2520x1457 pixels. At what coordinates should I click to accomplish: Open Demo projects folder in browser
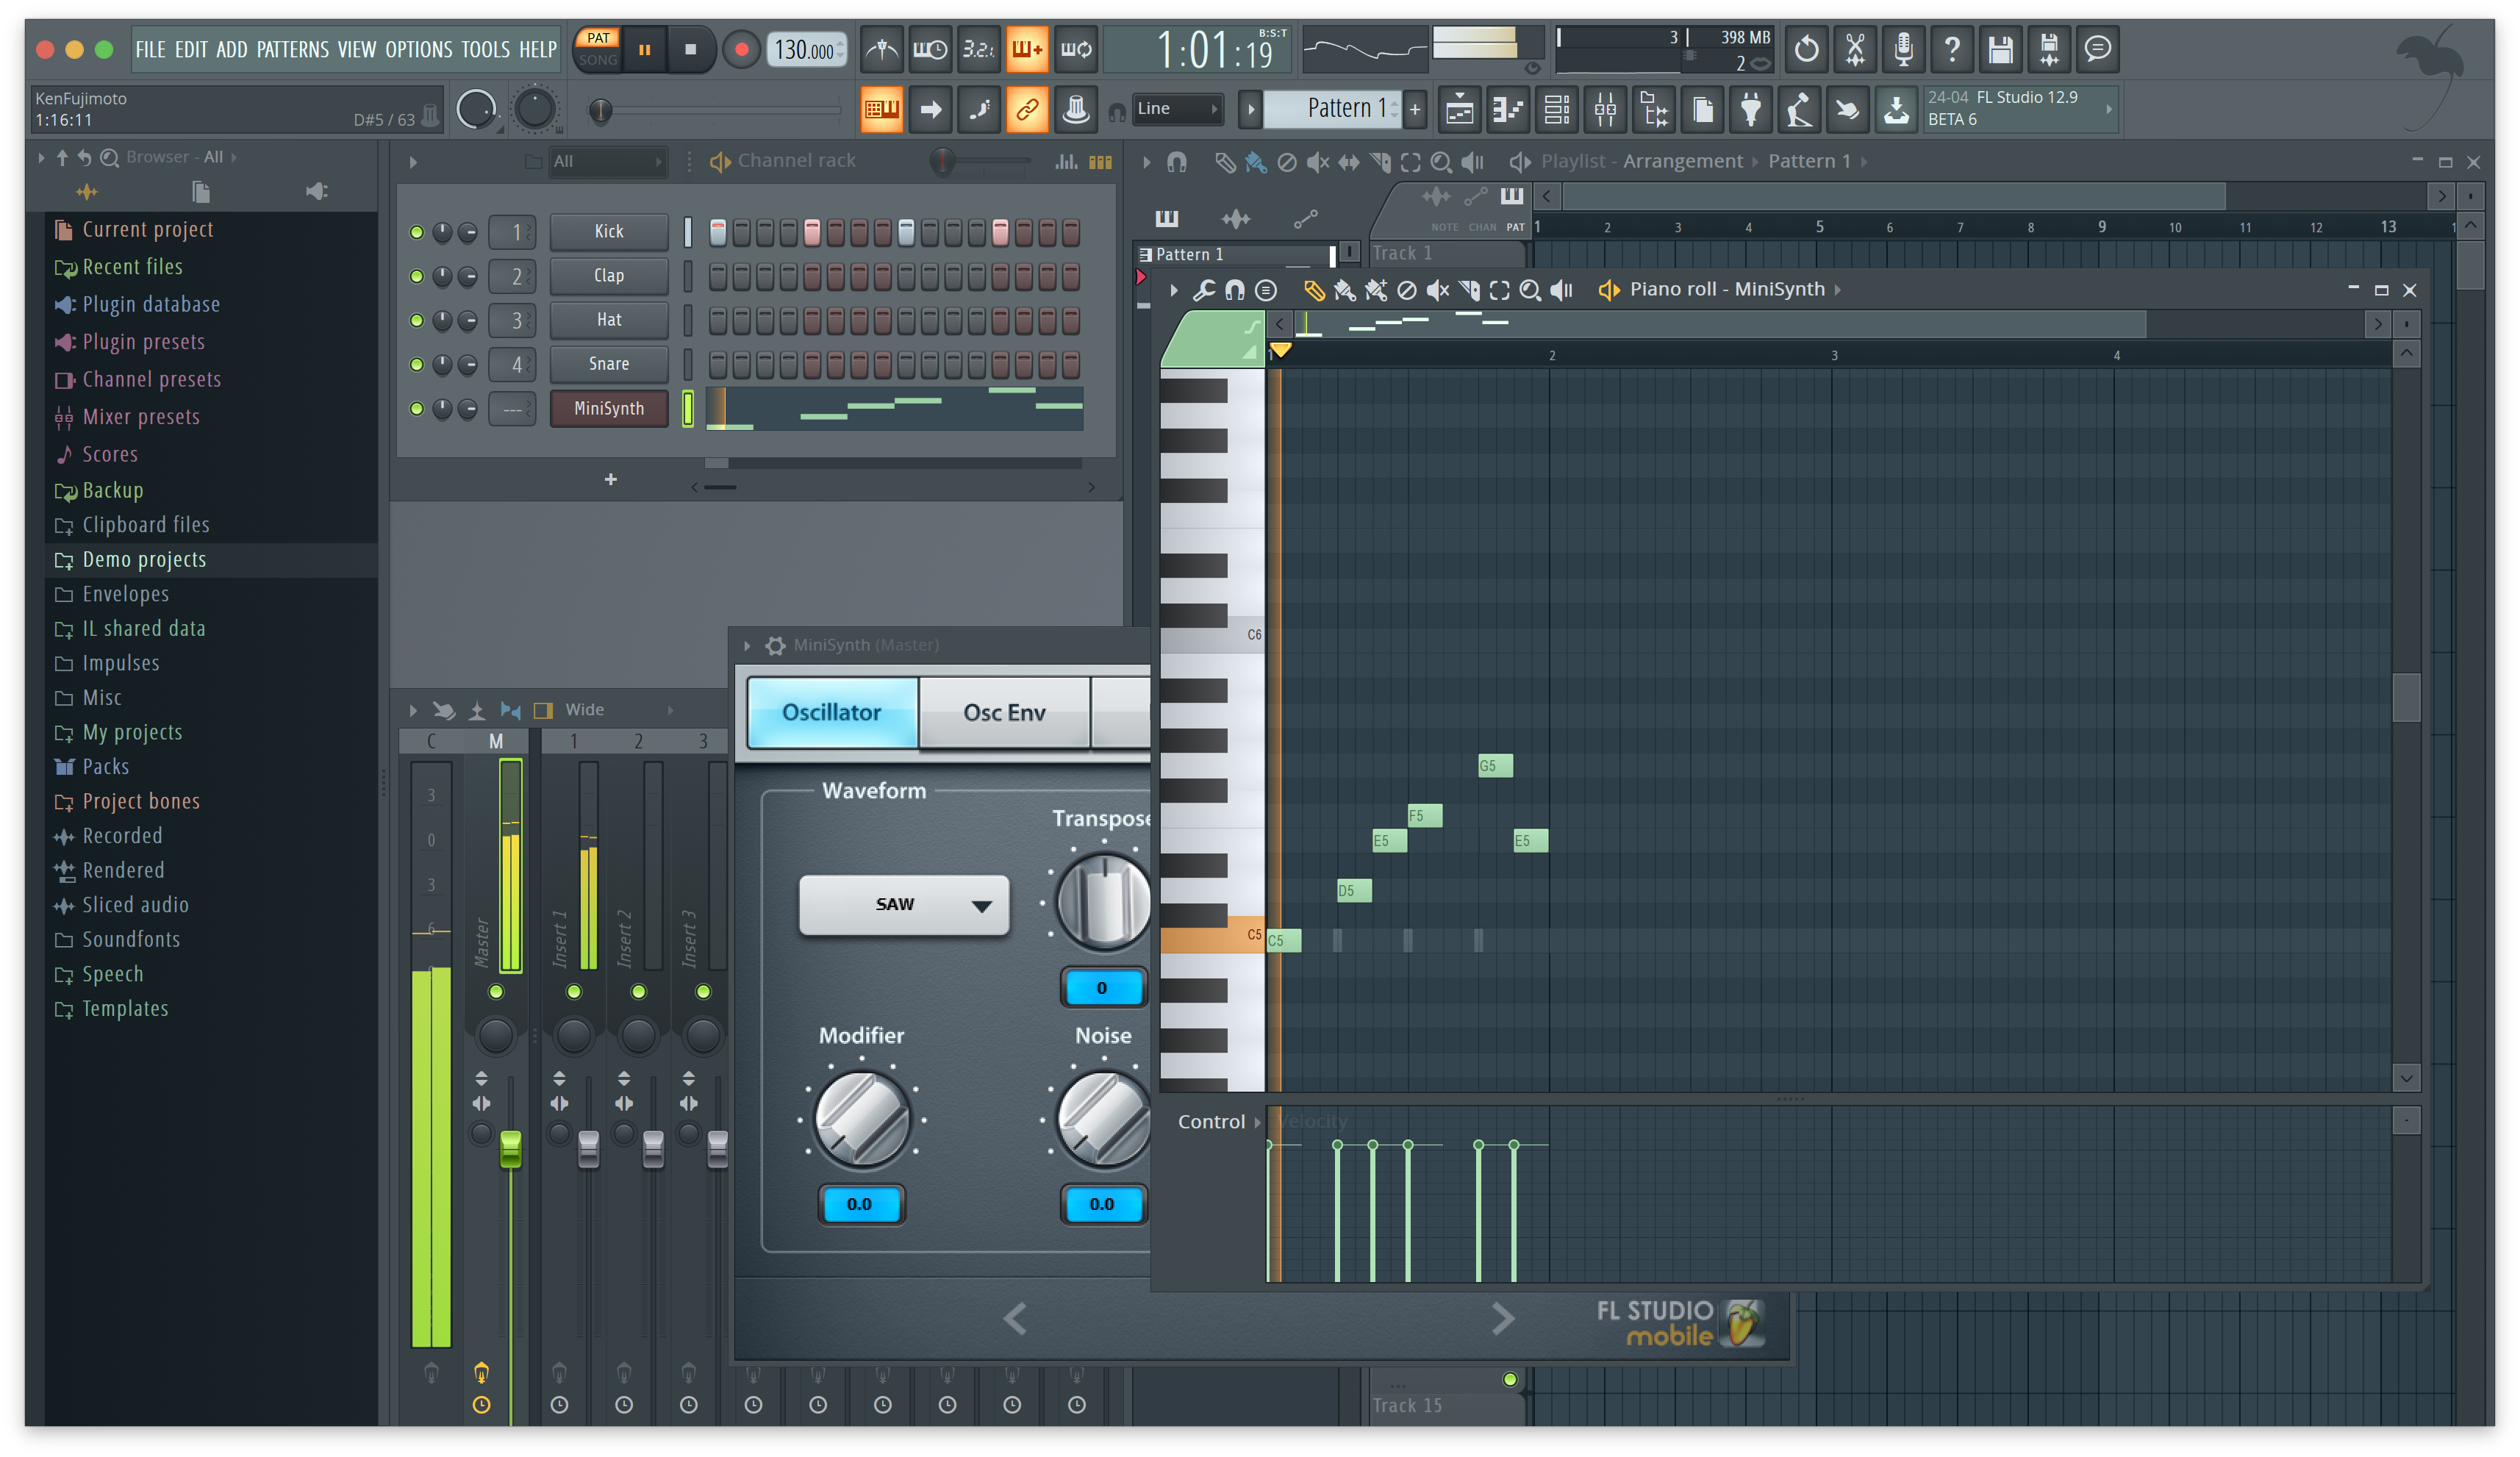coord(211,559)
